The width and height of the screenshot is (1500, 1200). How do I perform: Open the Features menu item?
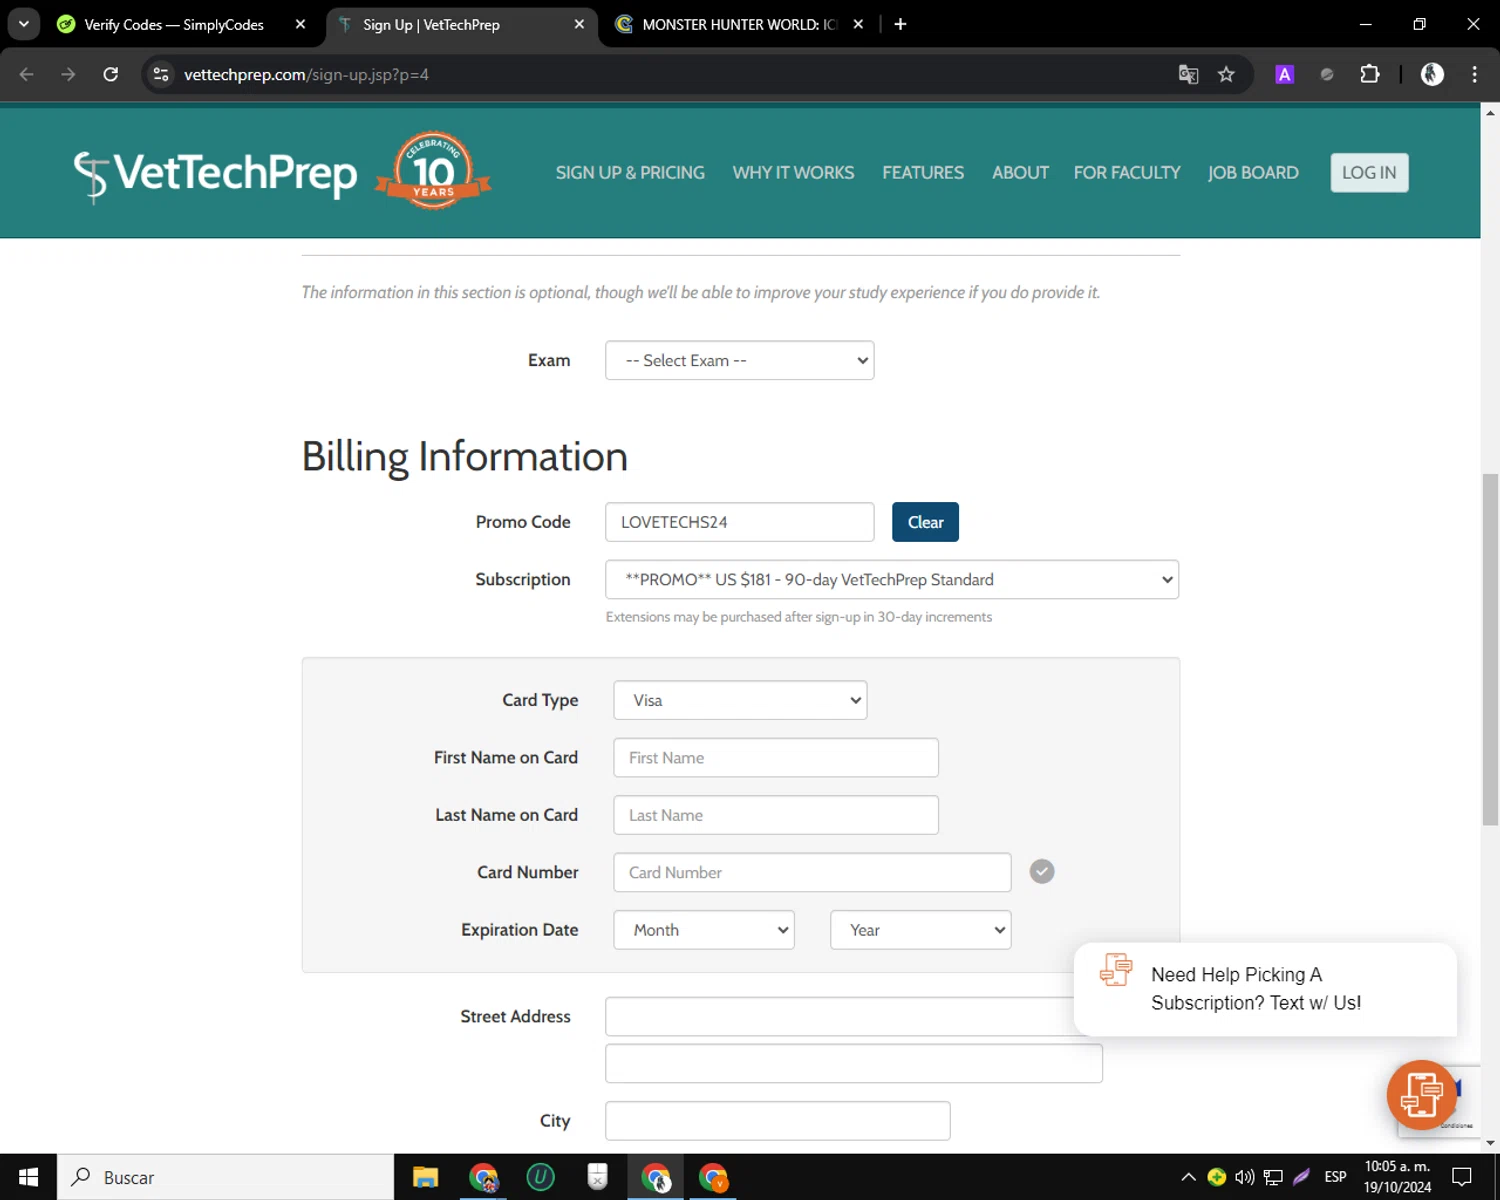(x=923, y=173)
